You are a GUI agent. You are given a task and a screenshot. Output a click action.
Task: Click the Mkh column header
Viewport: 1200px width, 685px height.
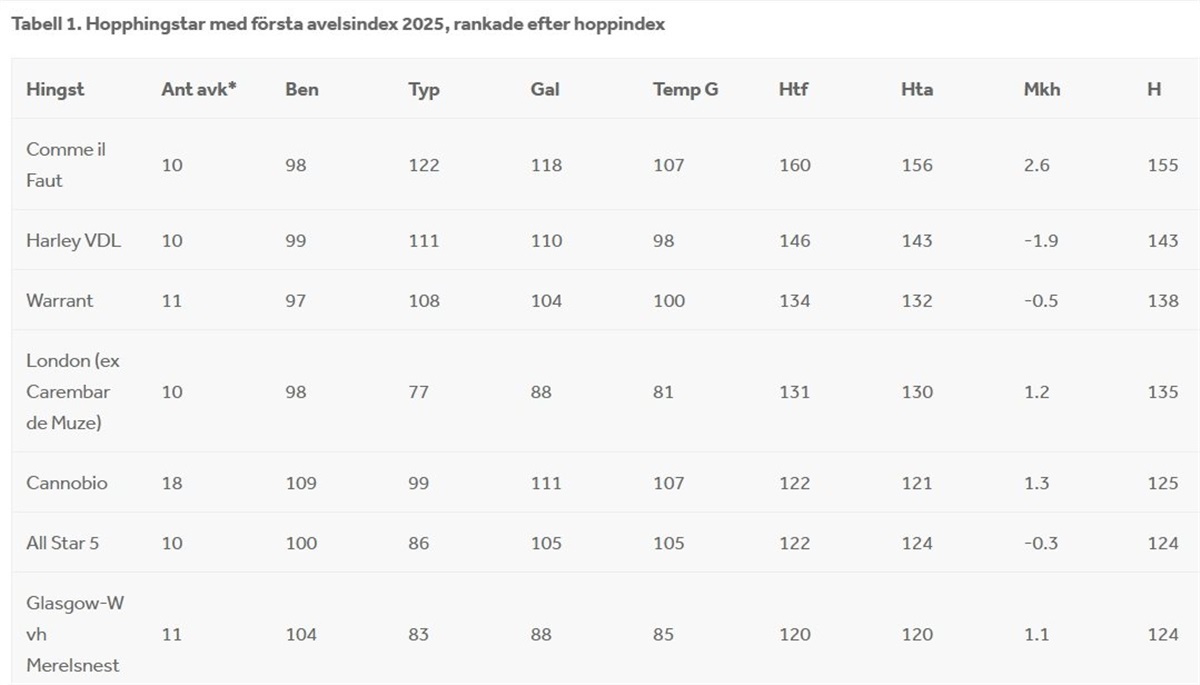(x=1041, y=89)
